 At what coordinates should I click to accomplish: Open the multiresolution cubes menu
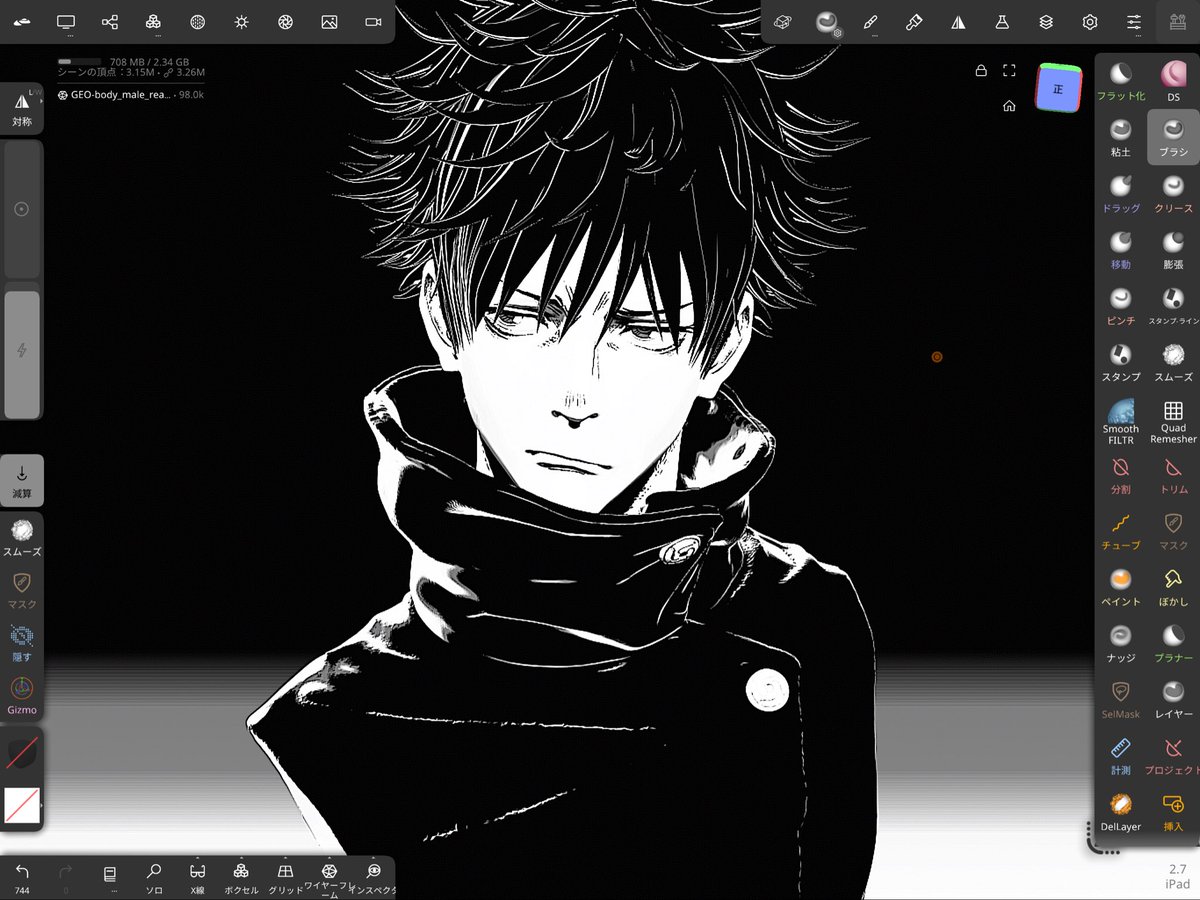[x=153, y=21]
